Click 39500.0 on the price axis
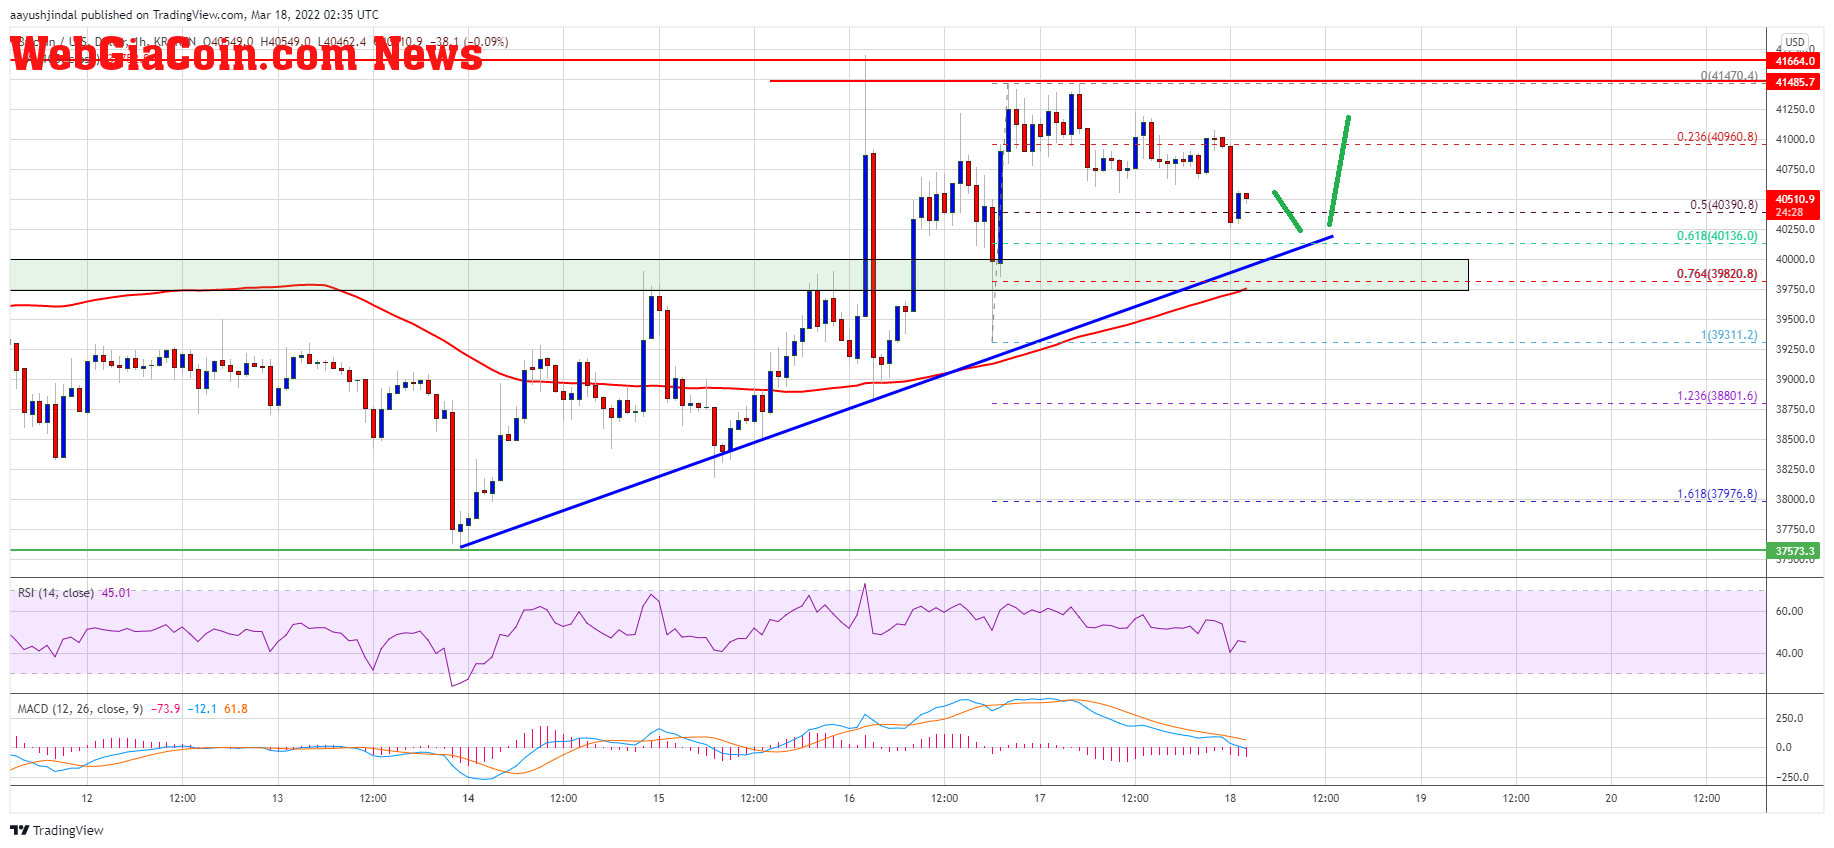This screenshot has width=1834, height=848. pos(1795,319)
